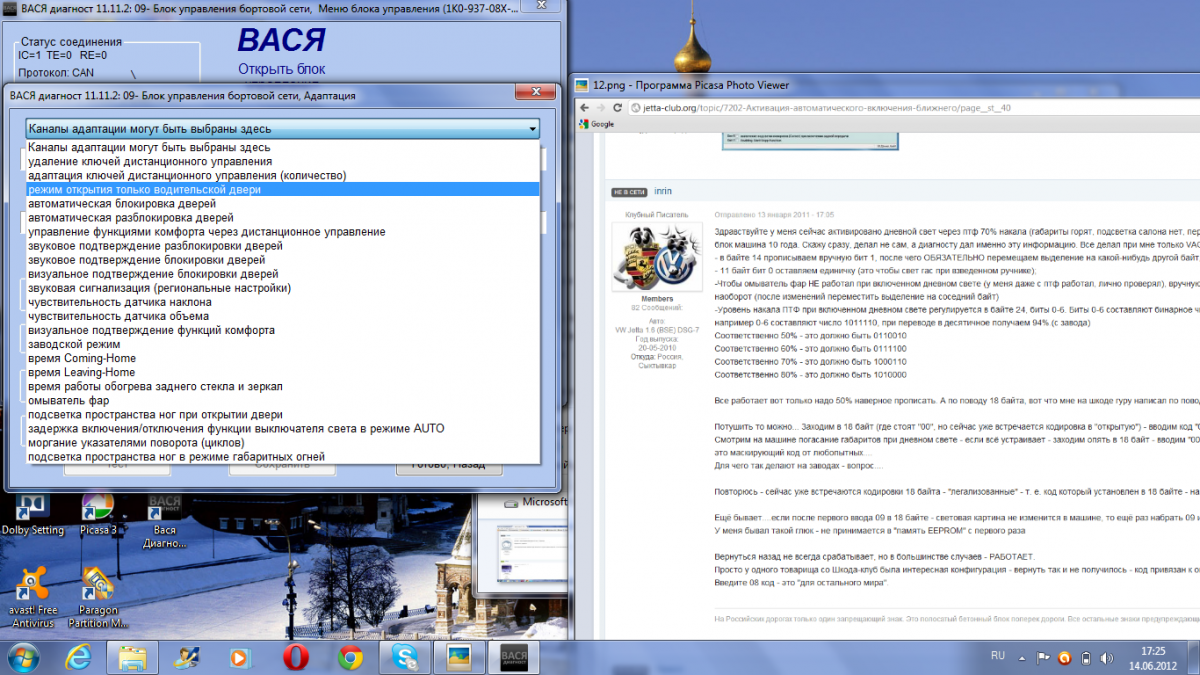Viewport: 1200px width, 675px height.
Task: Launch Opera browser from the taskbar
Action: 294,657
